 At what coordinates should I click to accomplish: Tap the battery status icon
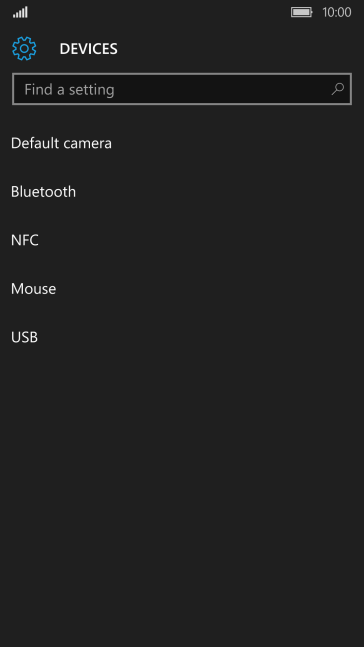[302, 12]
